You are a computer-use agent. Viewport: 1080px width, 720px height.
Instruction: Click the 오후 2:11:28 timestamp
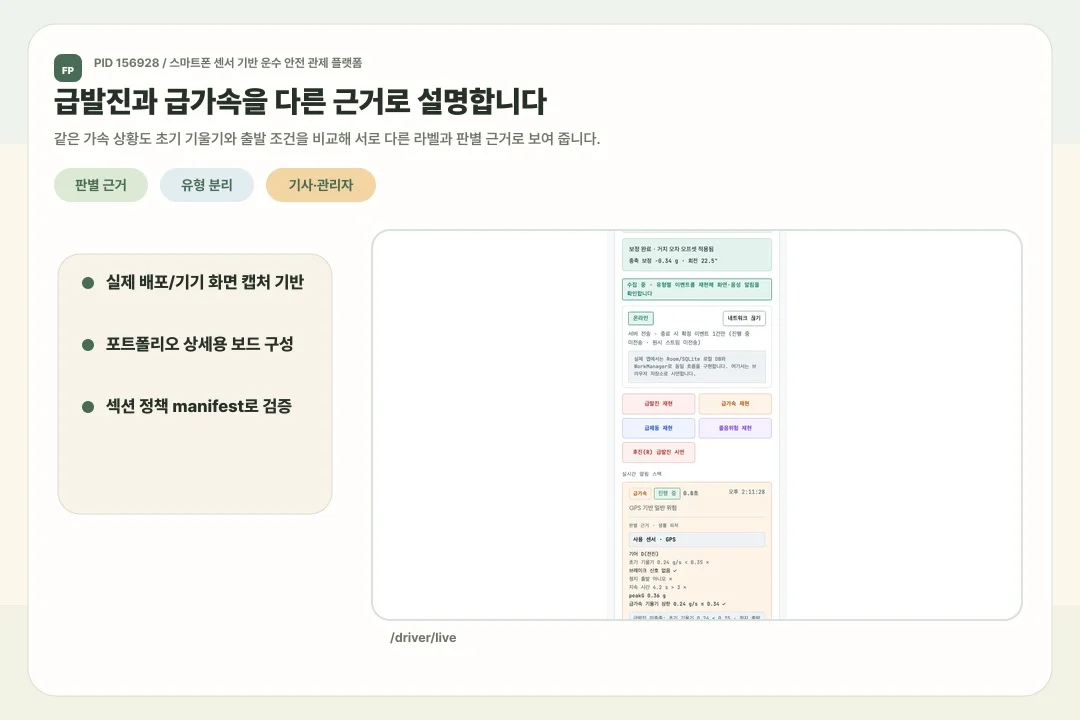747,492
